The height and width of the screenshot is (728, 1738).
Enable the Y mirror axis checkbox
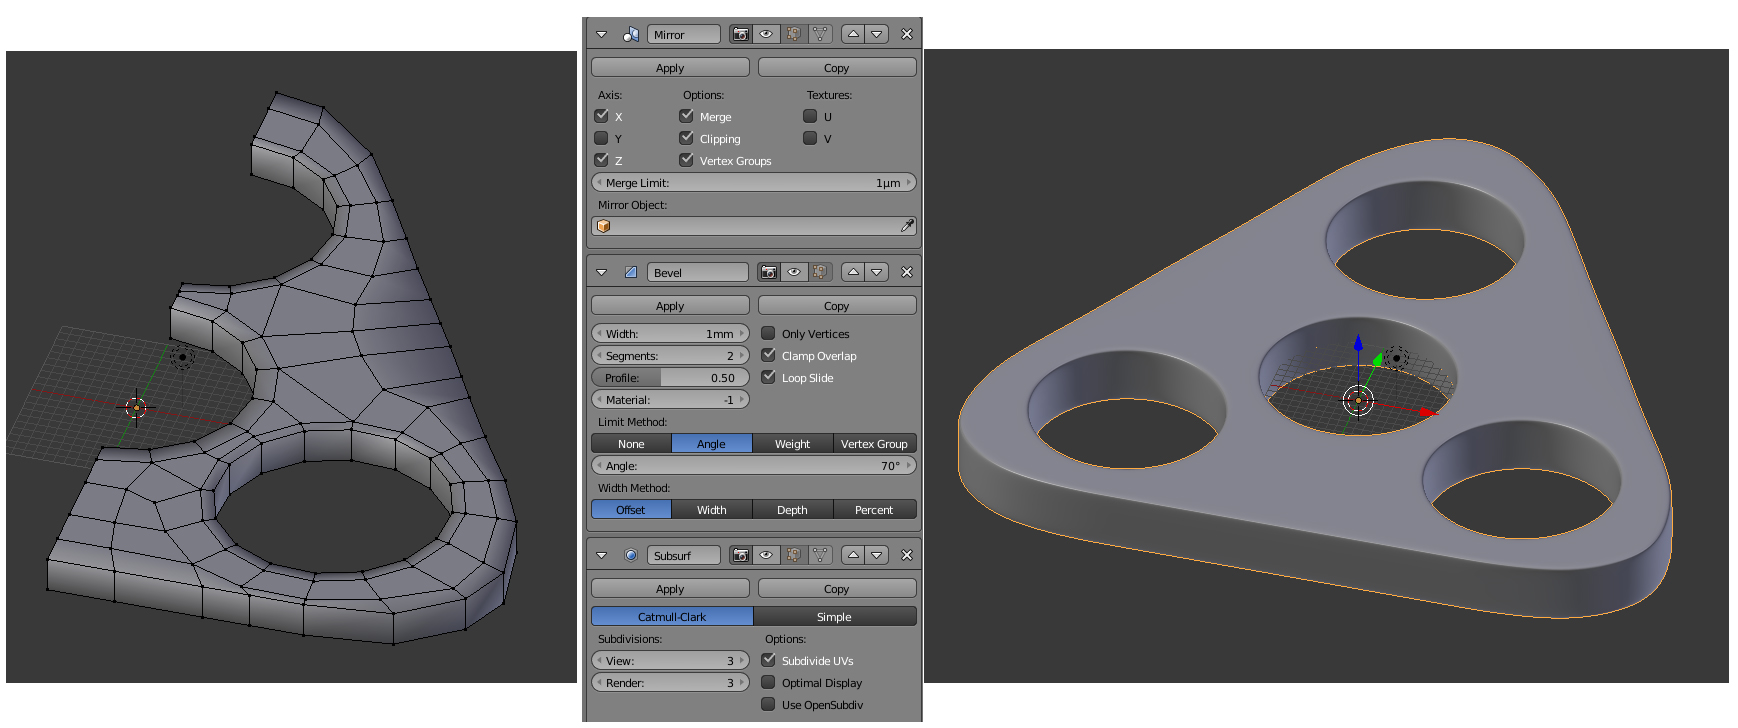pyautogui.click(x=601, y=138)
